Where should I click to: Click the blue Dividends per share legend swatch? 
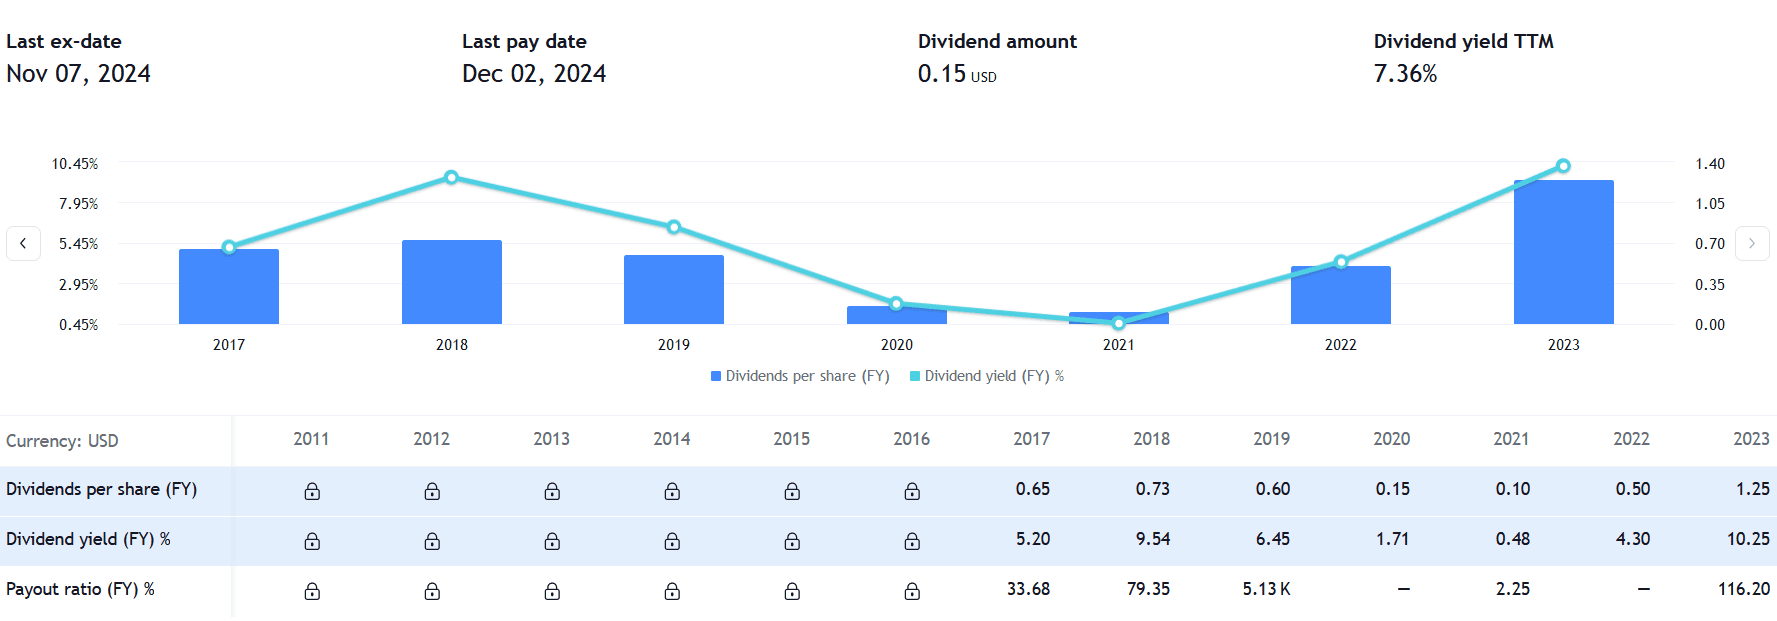pyautogui.click(x=716, y=376)
